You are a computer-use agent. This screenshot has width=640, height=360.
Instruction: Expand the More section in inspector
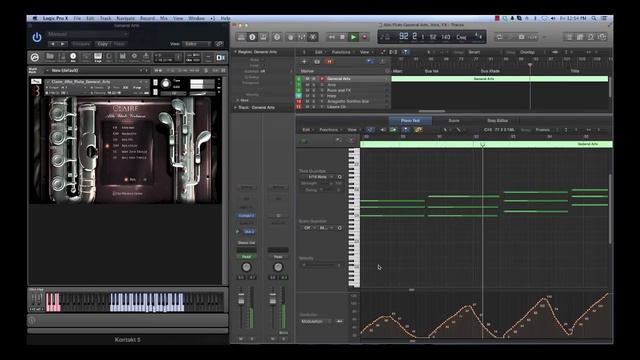click(238, 100)
